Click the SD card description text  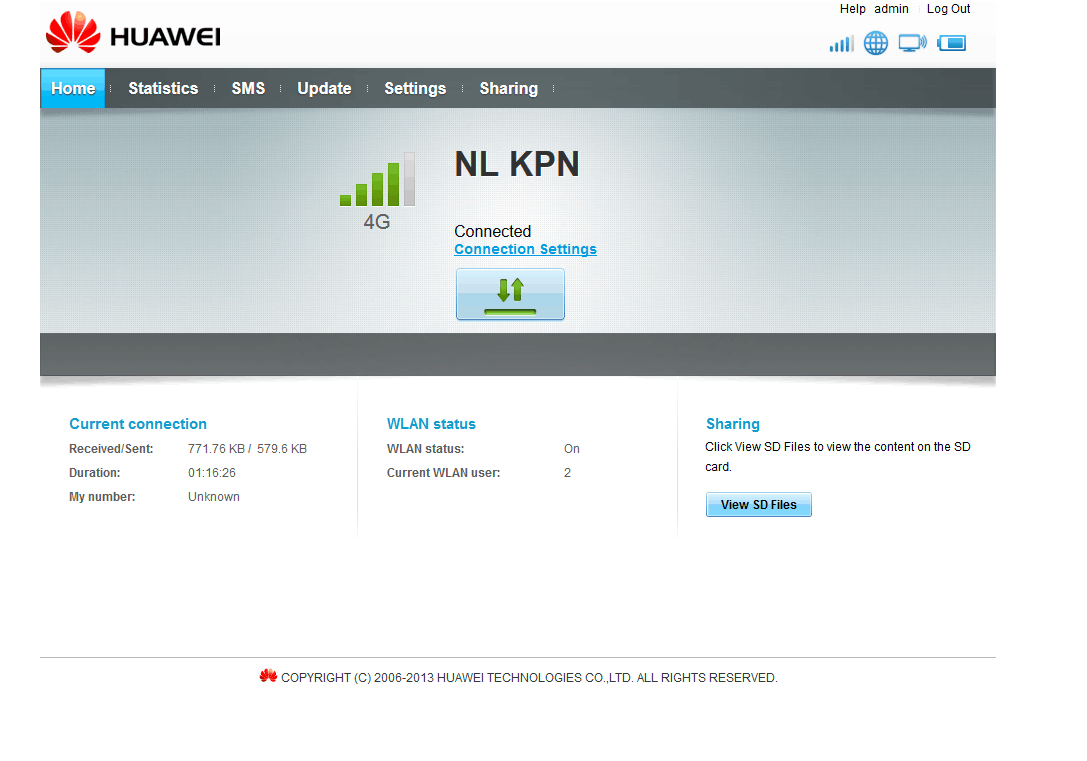(x=837, y=457)
